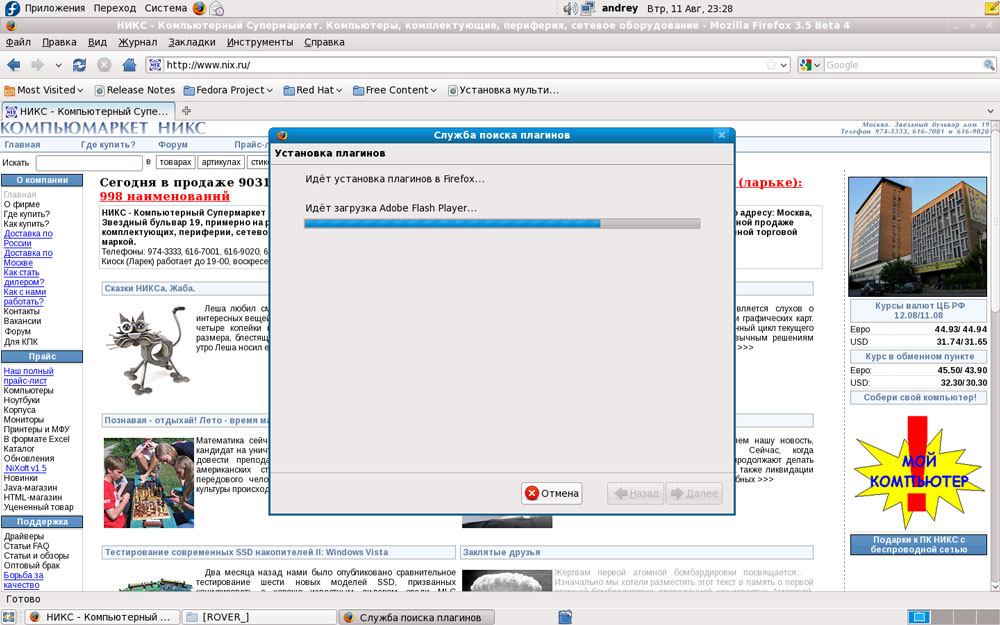This screenshot has height=625, width=1000.
Task: Switch to Служба поиска плагинов taskbar item
Action: pos(416,617)
